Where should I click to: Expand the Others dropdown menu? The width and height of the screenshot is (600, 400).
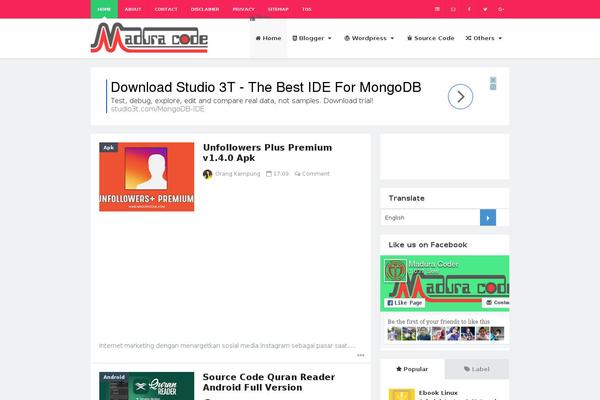tap(484, 38)
